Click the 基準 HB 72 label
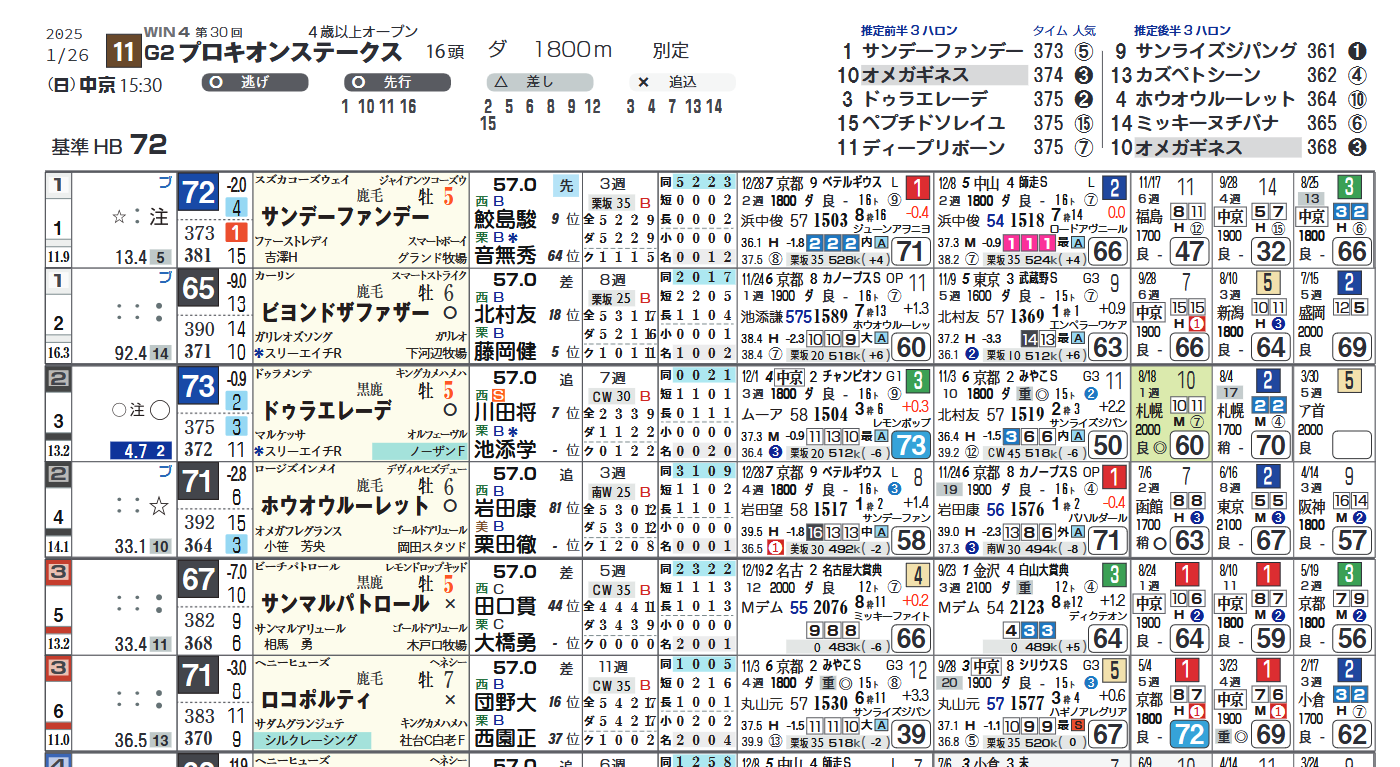The width and height of the screenshot is (1400, 767). 109,146
